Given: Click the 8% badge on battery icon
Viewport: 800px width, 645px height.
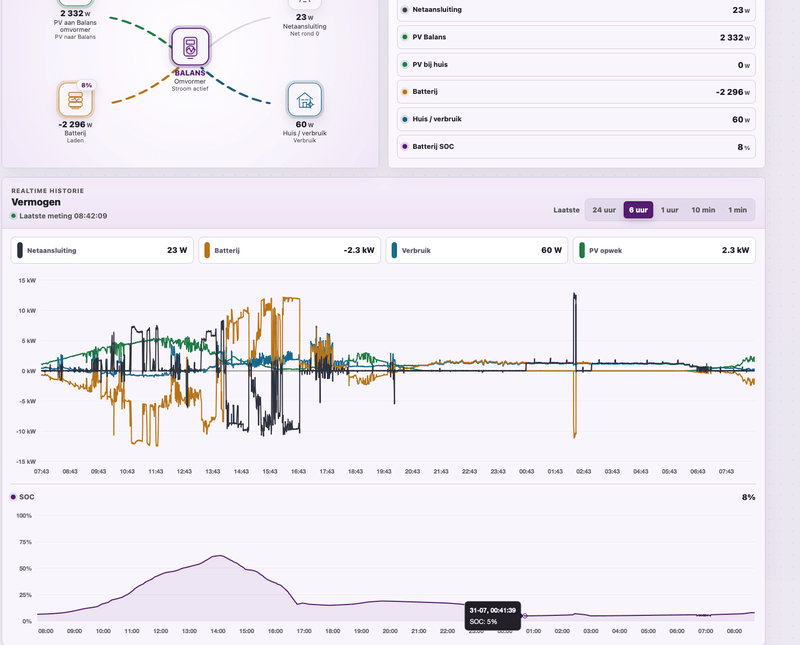Looking at the screenshot, I should pyautogui.click(x=87, y=85).
